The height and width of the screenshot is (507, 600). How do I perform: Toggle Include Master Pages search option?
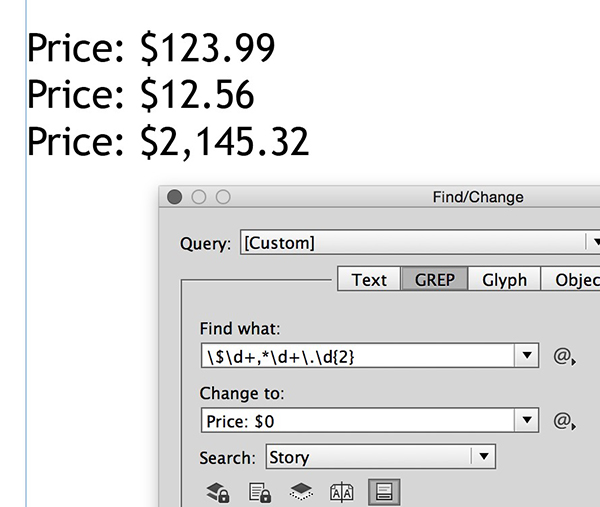pos(342,492)
